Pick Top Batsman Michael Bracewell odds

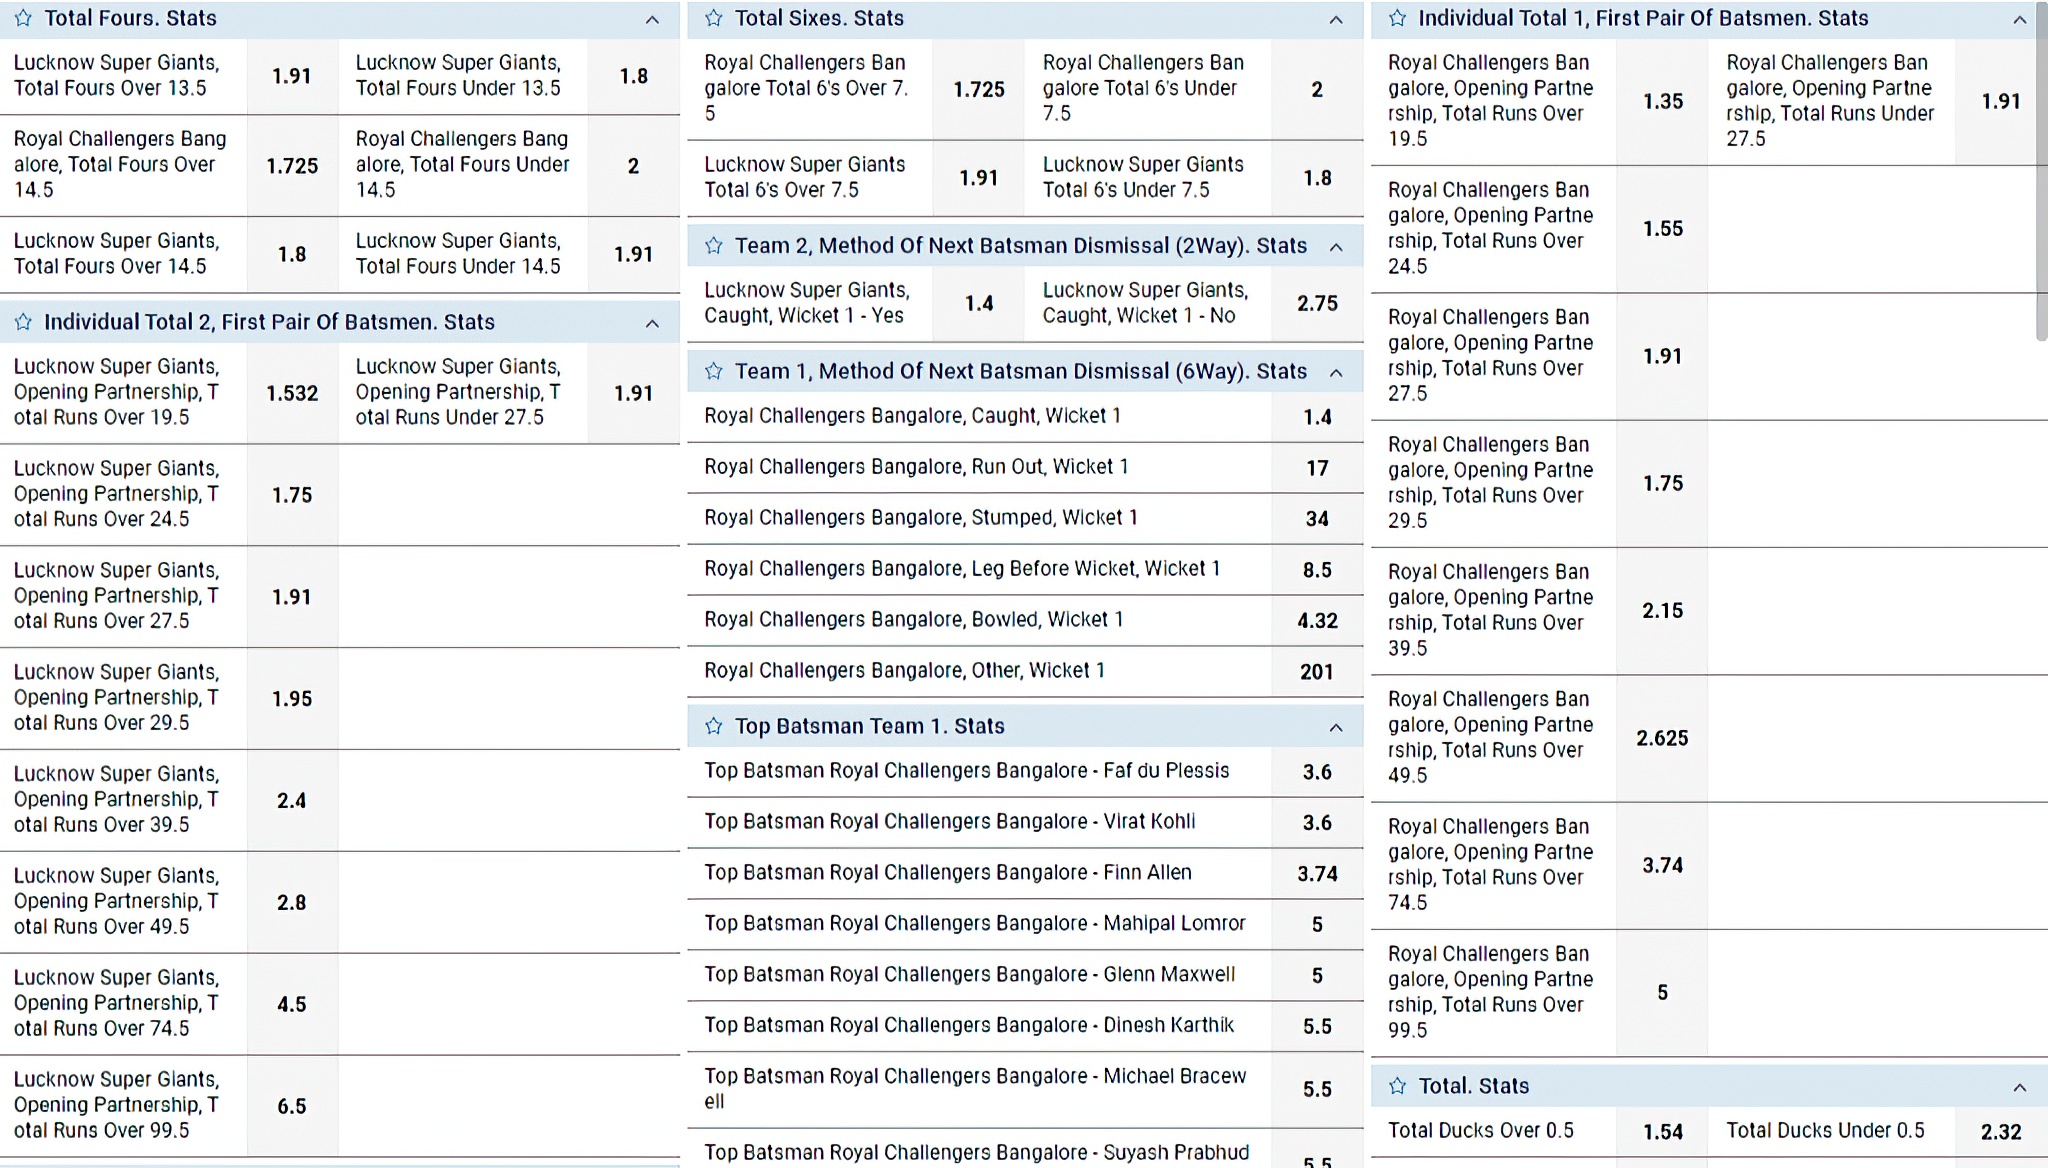[1317, 1090]
